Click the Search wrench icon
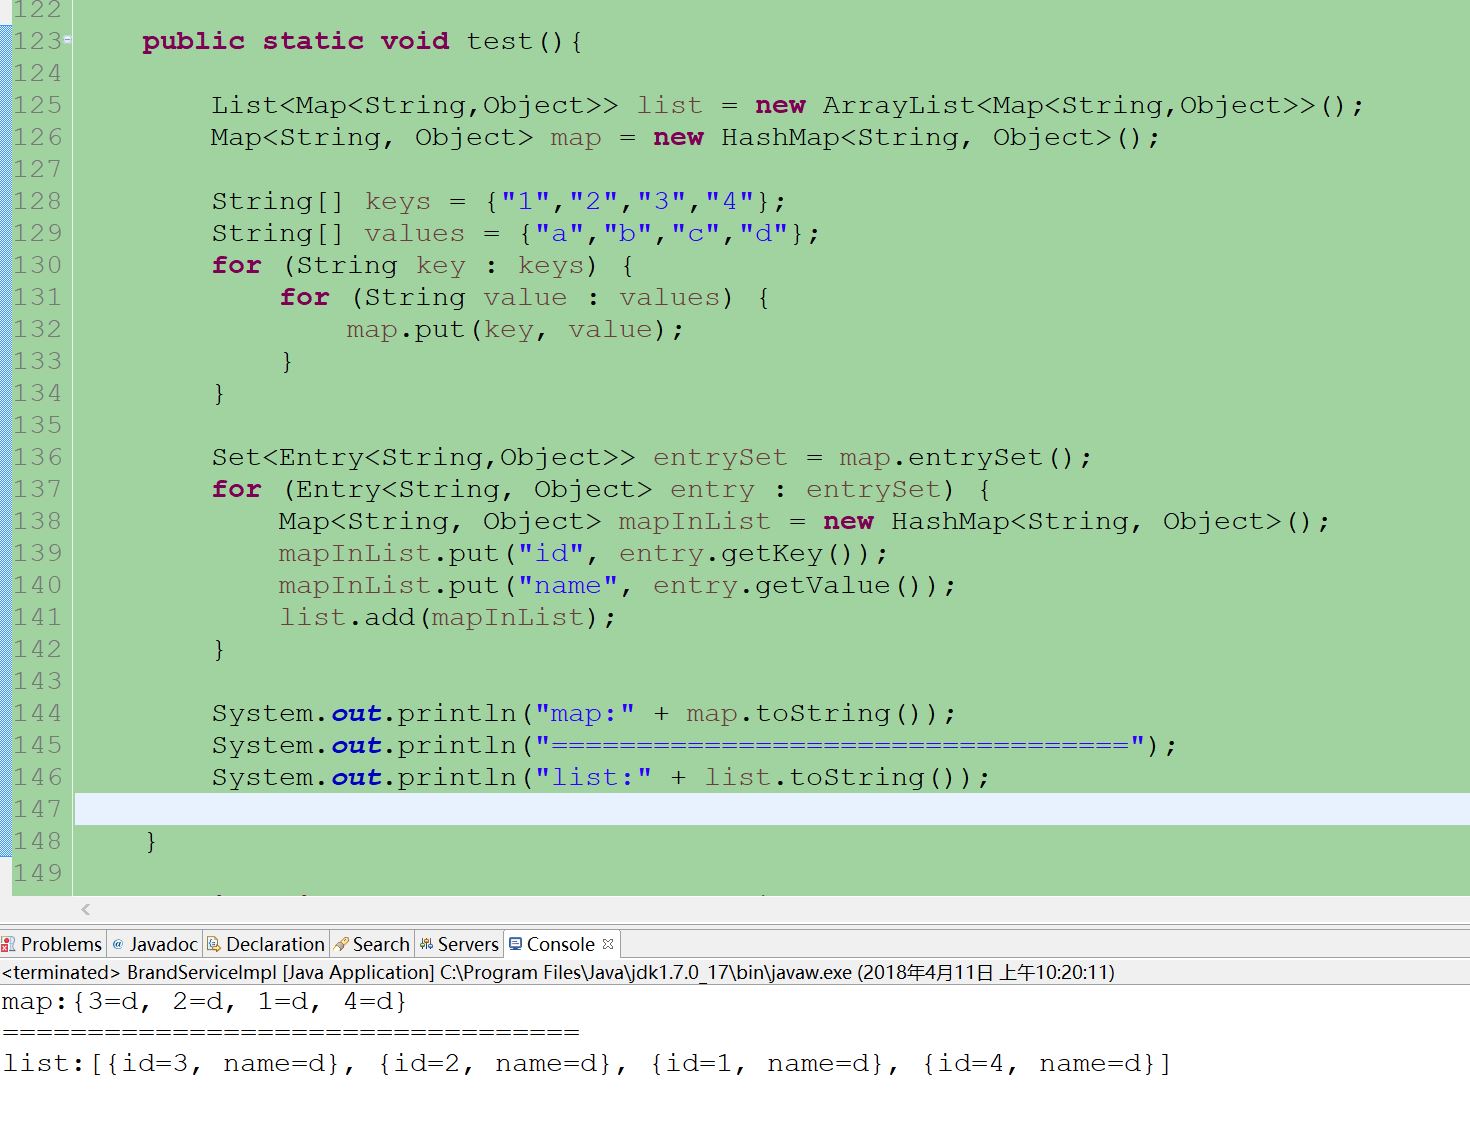1470x1124 pixels. (340, 944)
